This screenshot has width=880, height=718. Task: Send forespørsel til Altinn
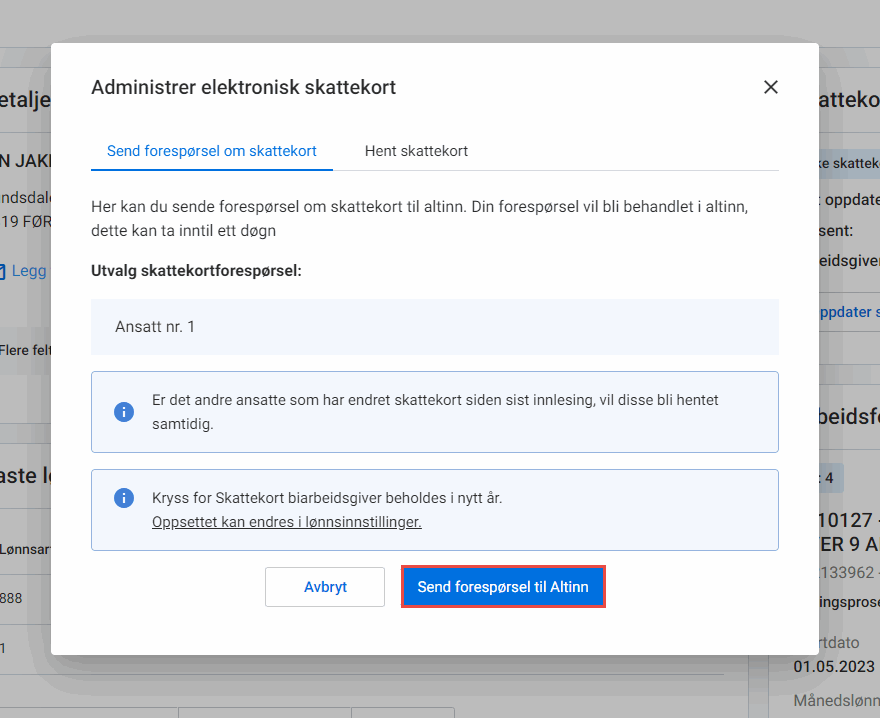tap(503, 587)
